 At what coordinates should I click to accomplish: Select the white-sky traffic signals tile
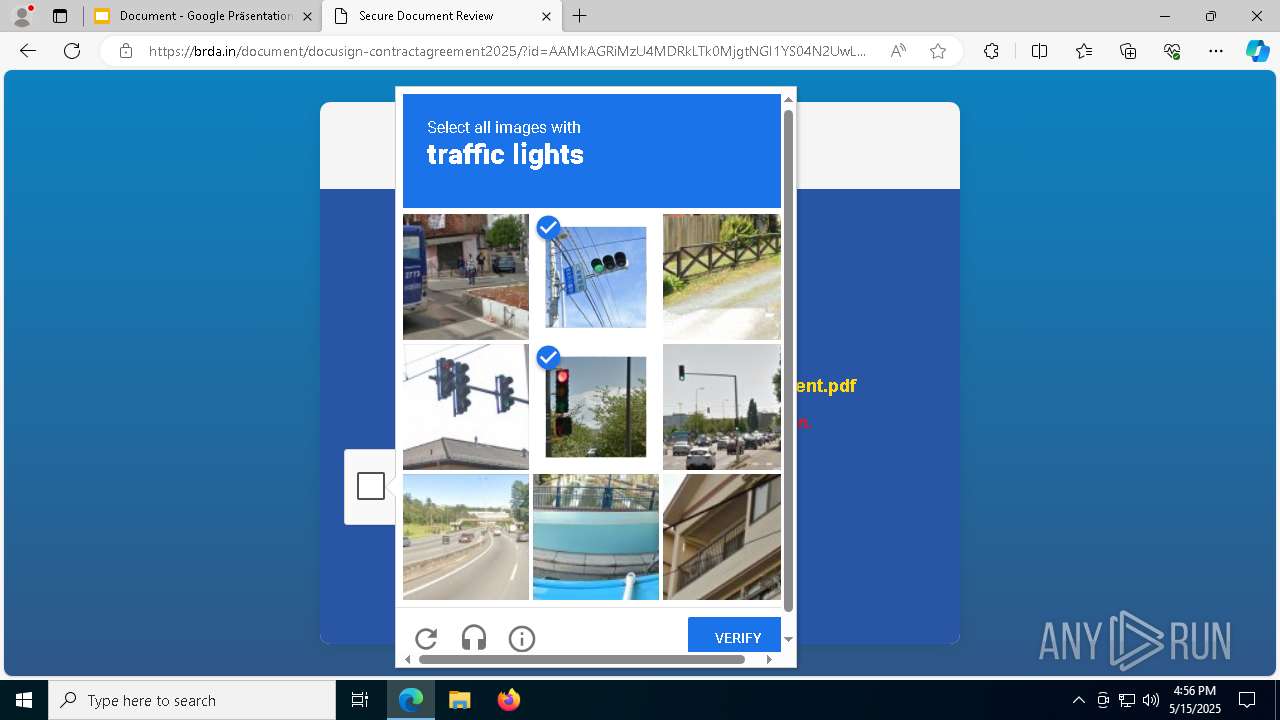[x=466, y=407]
